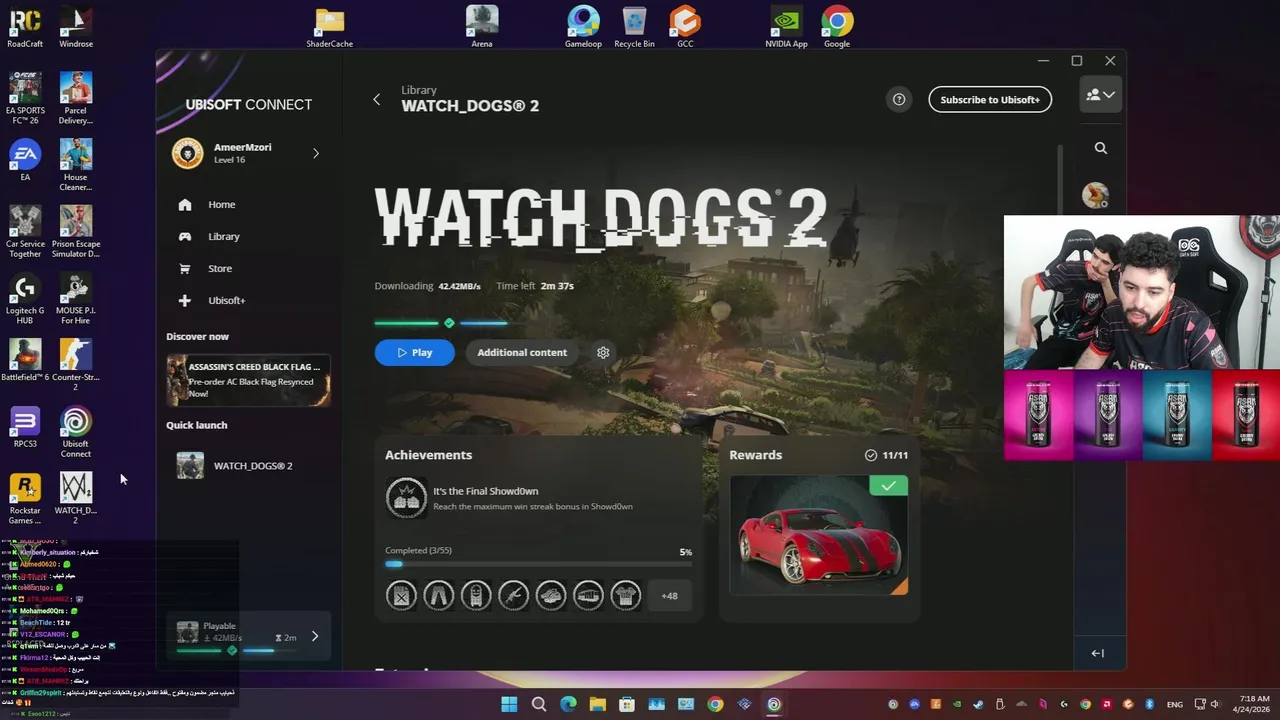Open File Explorer from the taskbar
Screen dimensions: 1280x720
click(597, 704)
